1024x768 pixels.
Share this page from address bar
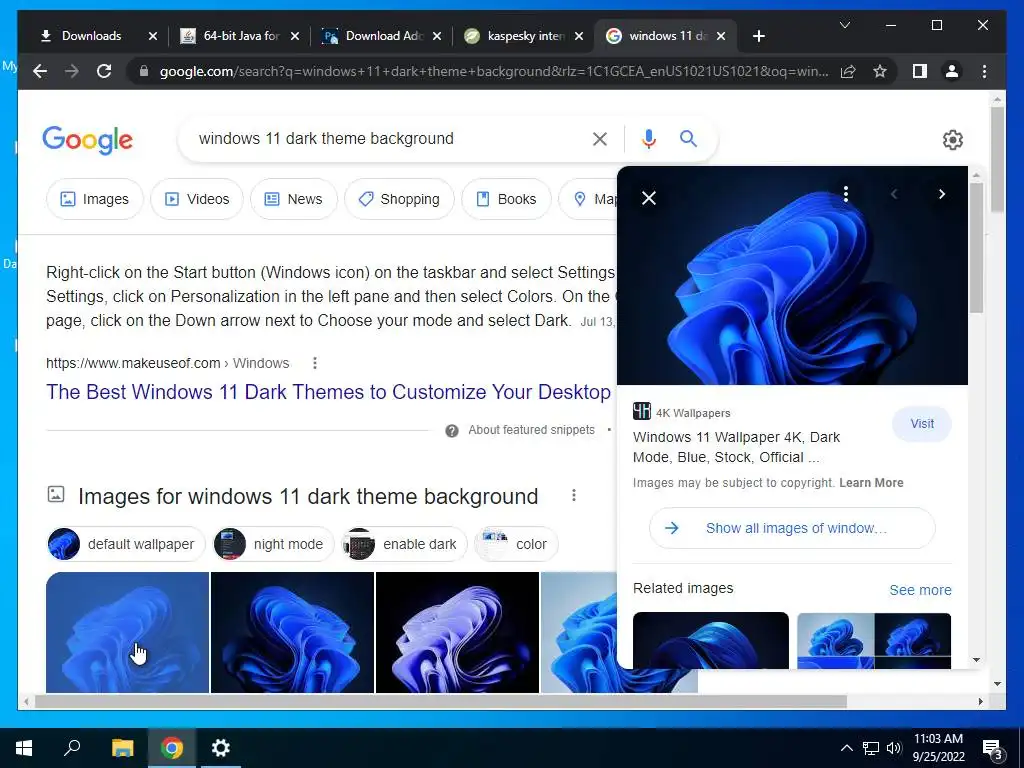[848, 71]
